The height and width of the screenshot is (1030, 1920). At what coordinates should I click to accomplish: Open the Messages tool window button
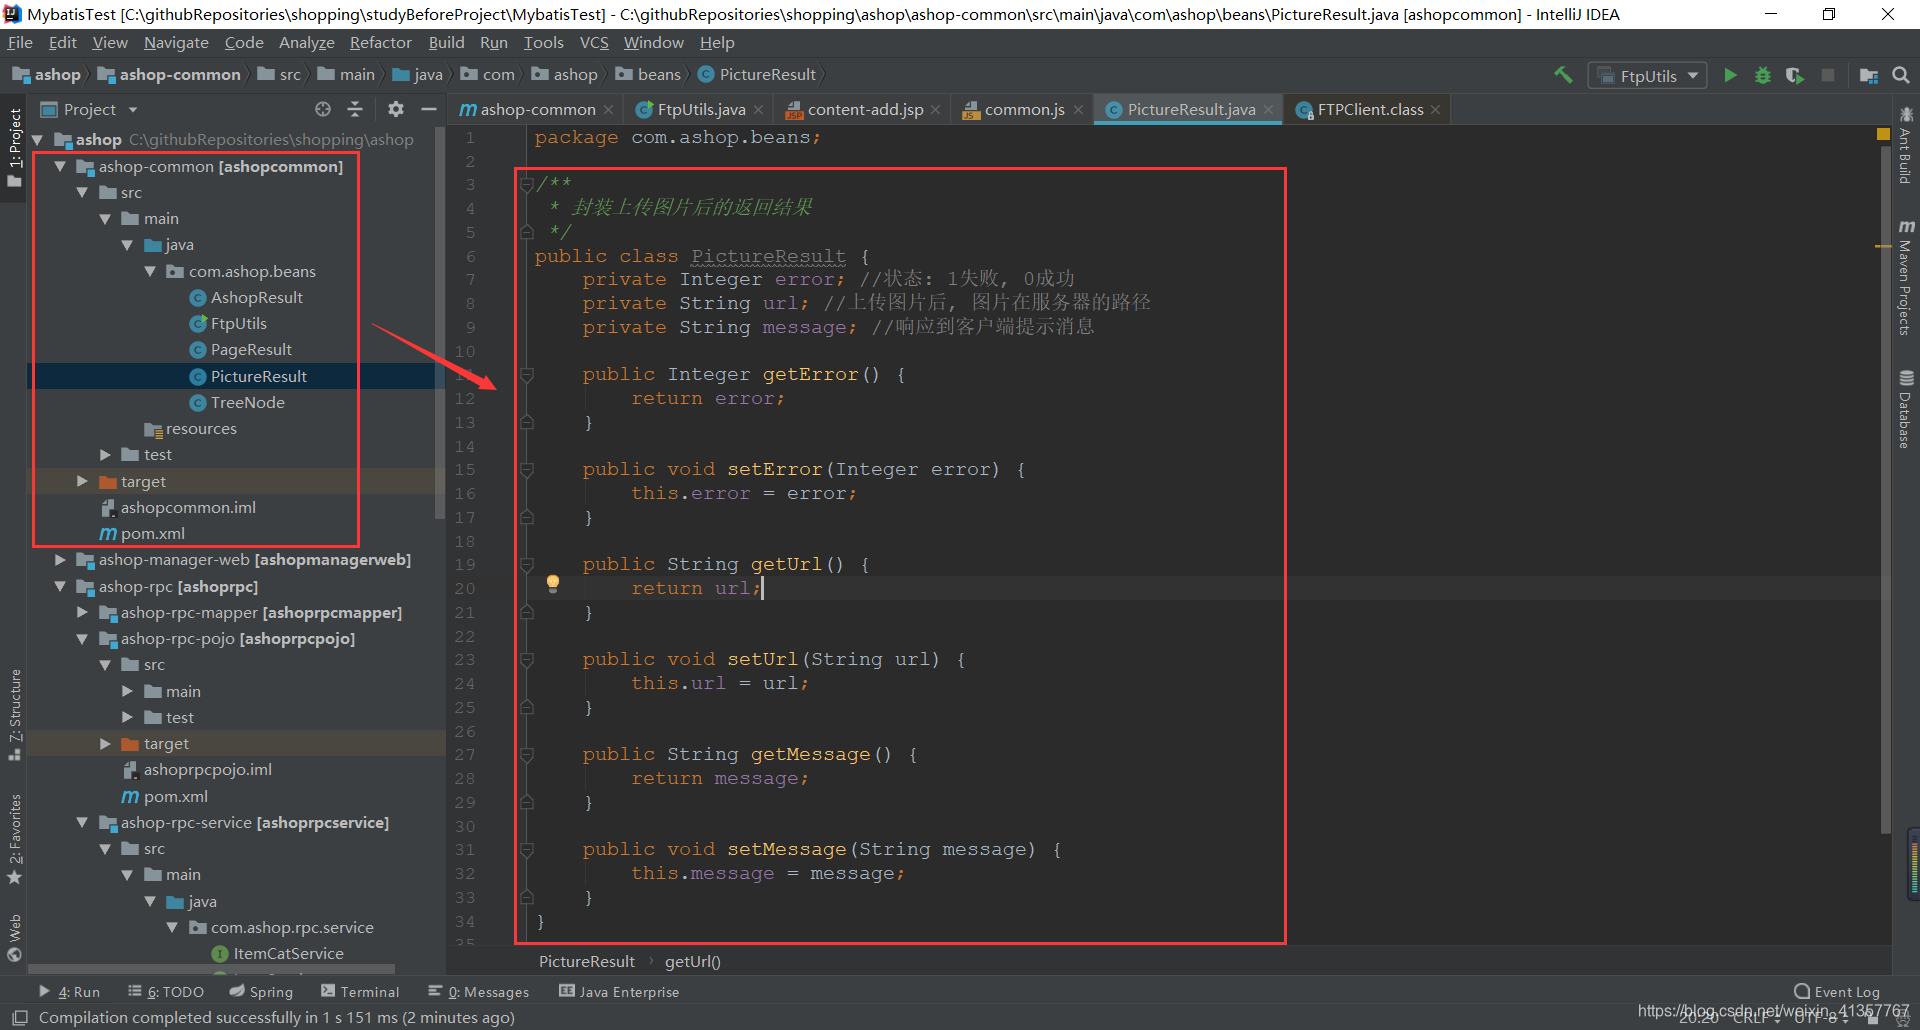click(x=479, y=992)
